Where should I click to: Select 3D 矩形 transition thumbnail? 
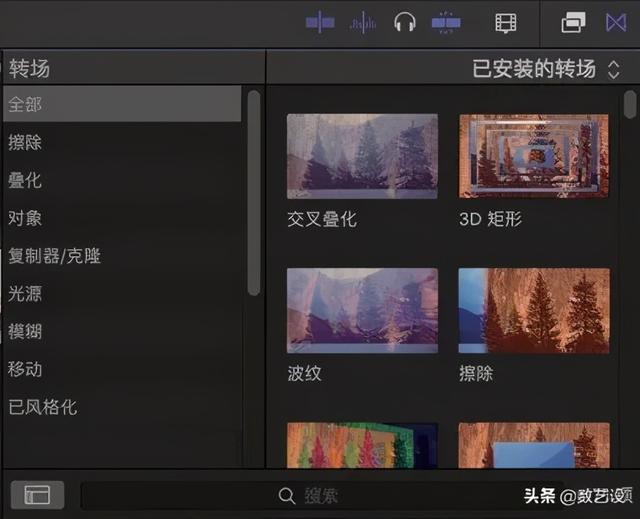click(x=534, y=156)
